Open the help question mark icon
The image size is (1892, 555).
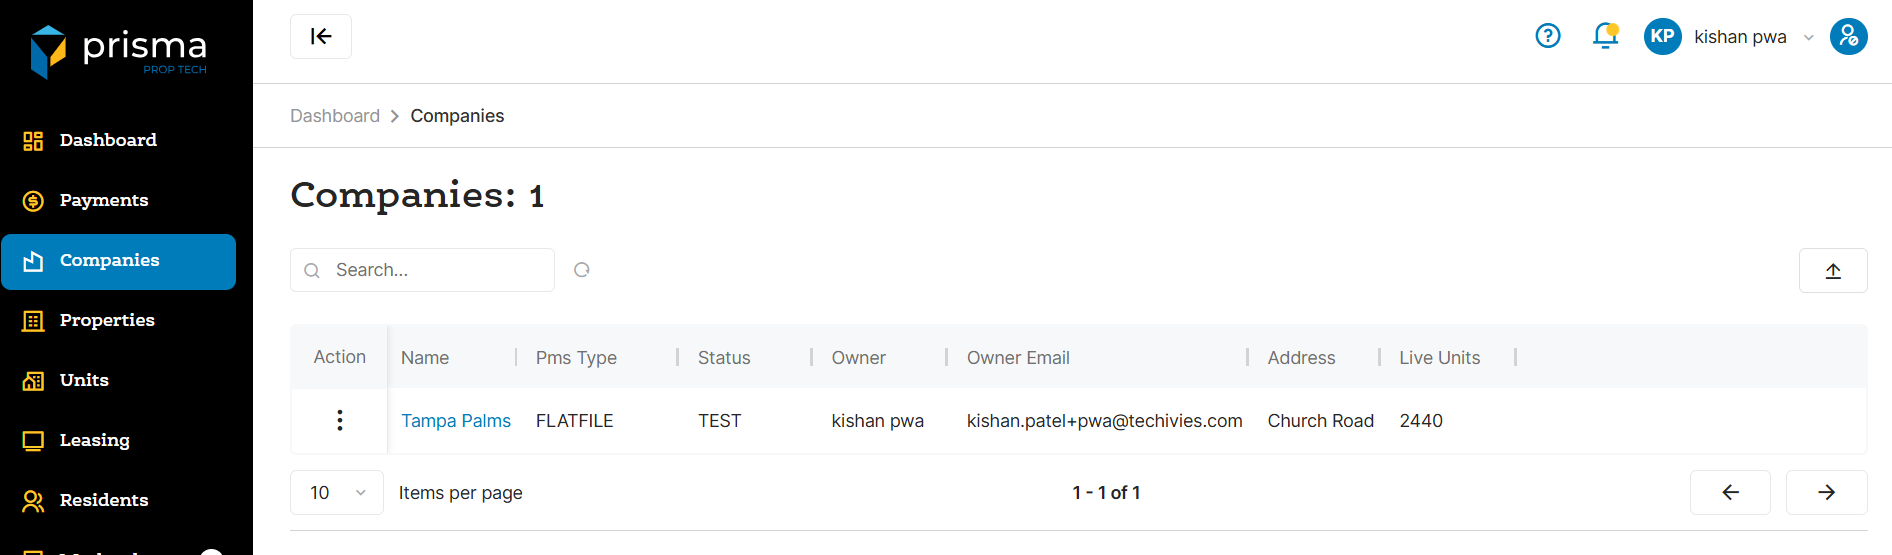pos(1547,37)
